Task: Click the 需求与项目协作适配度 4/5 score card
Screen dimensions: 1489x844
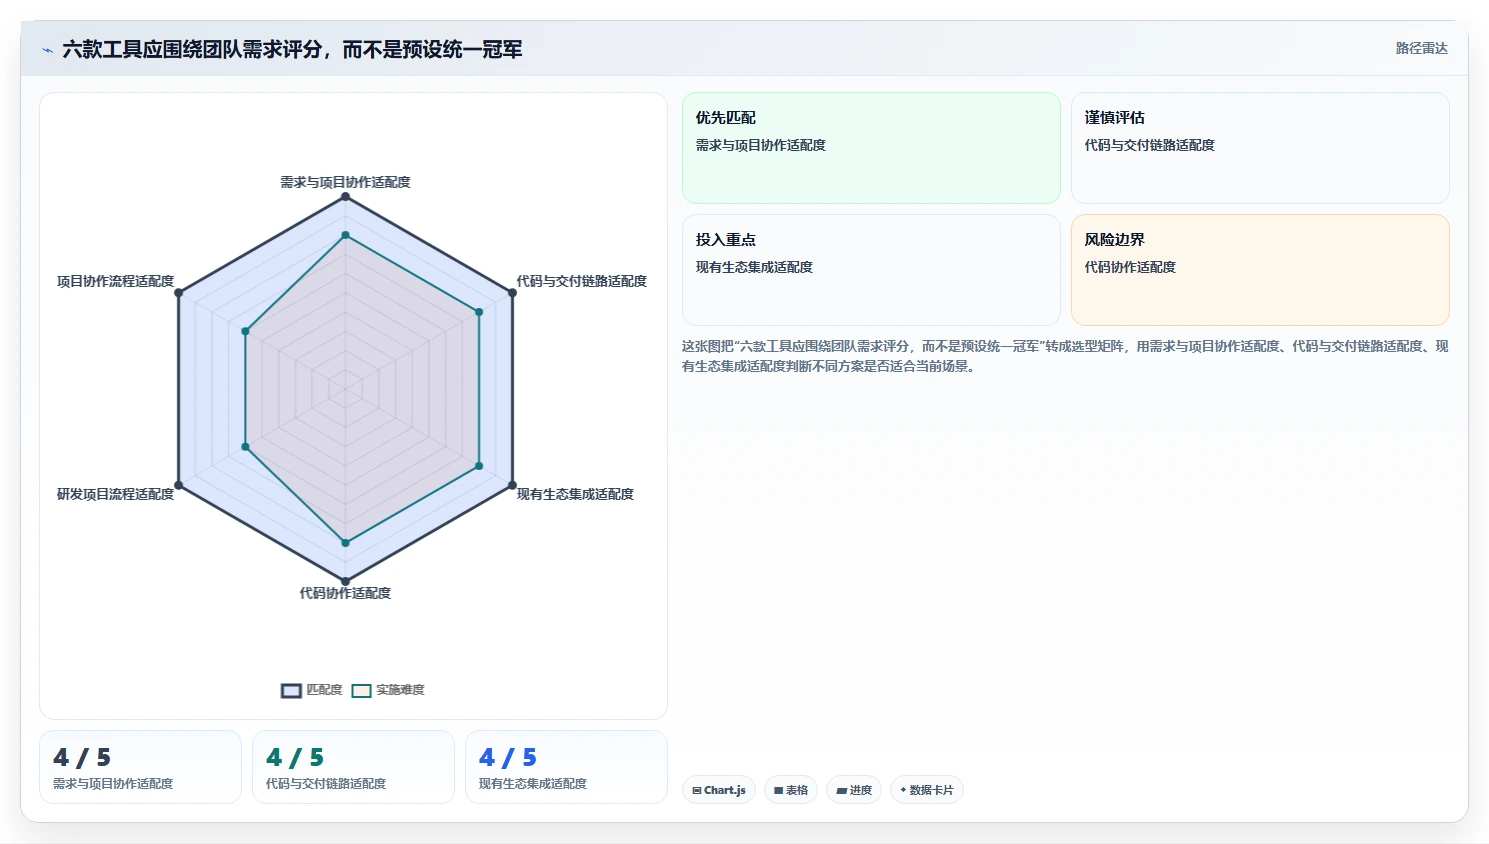Action: [140, 767]
